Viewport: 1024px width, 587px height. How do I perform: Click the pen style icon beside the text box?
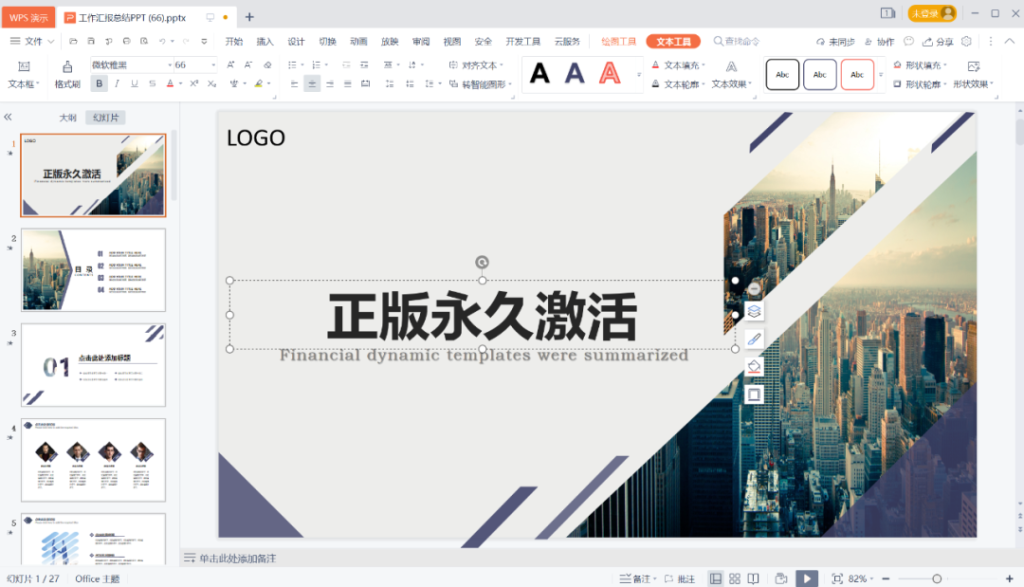point(754,339)
